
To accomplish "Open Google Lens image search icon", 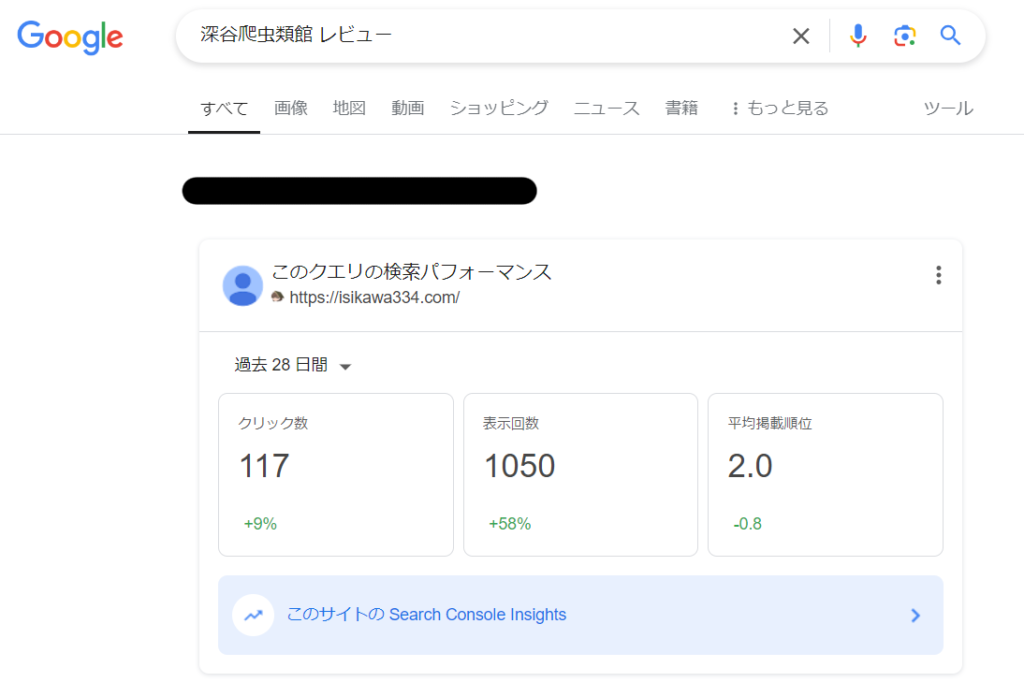I will tap(904, 35).
